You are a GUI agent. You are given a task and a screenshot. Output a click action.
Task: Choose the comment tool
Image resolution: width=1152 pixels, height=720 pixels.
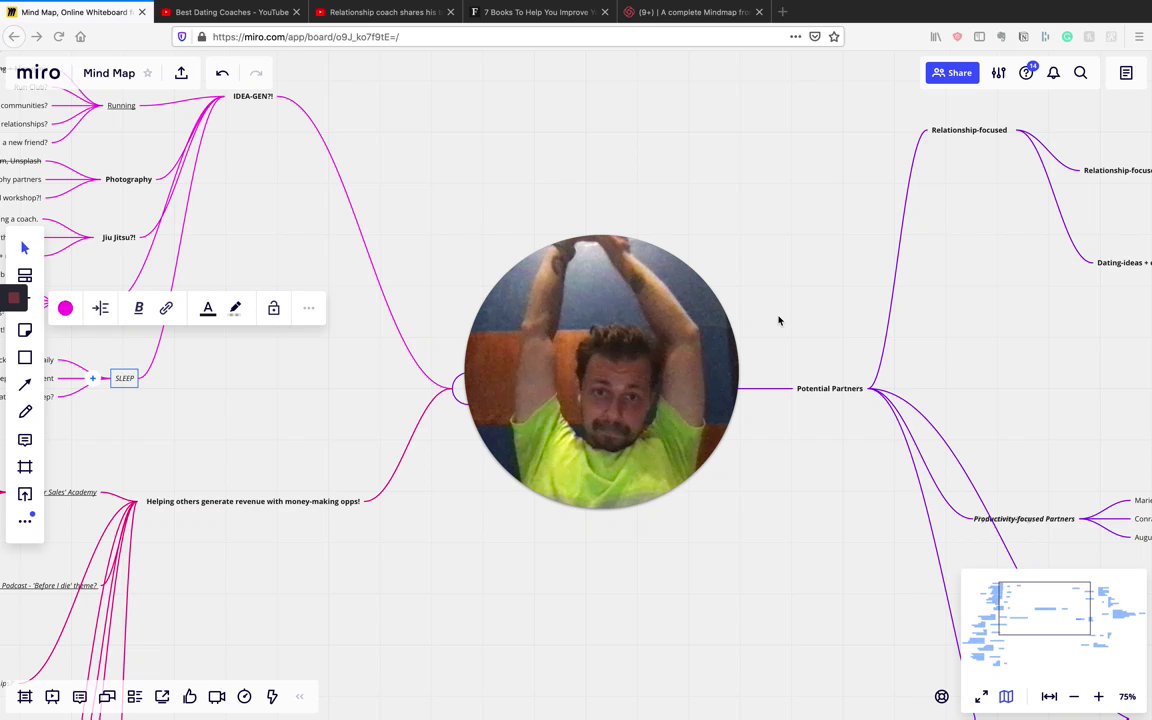point(25,439)
